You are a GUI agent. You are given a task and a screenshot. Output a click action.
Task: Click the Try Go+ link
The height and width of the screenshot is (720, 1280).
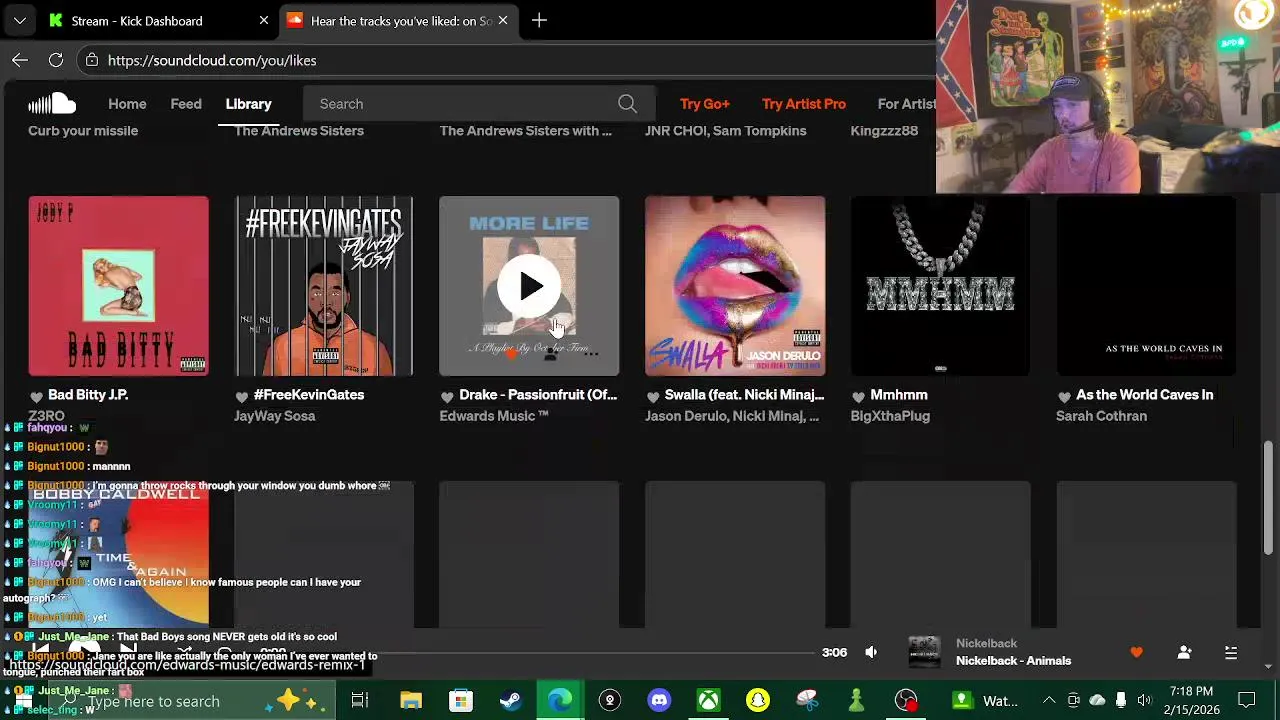click(x=705, y=104)
